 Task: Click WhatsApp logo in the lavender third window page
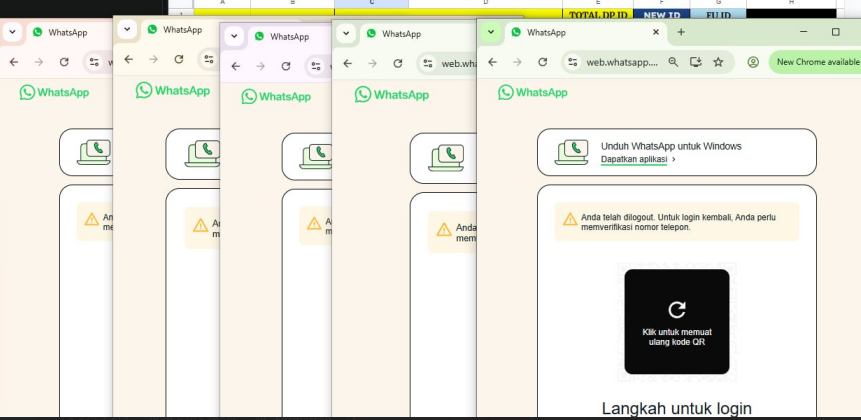point(276,97)
